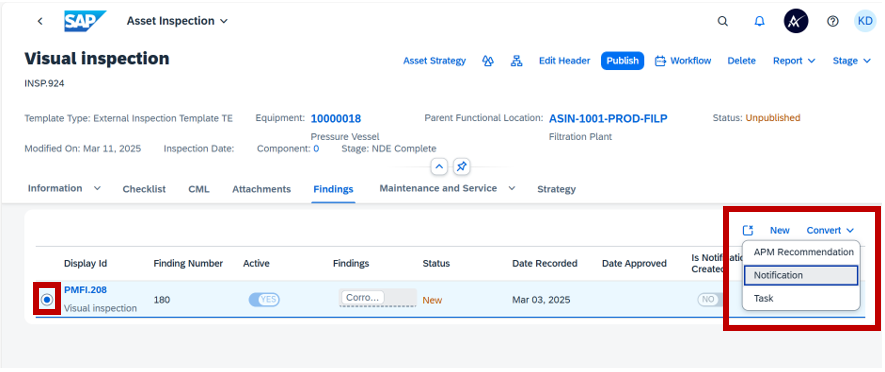Open equipment link 10000018
The height and width of the screenshot is (372, 885).
pyautogui.click(x=336, y=119)
